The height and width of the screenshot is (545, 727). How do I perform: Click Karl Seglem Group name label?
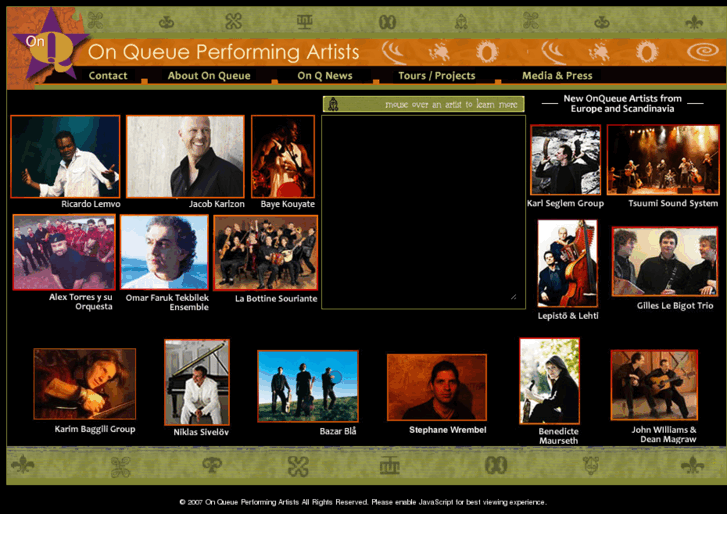point(565,203)
